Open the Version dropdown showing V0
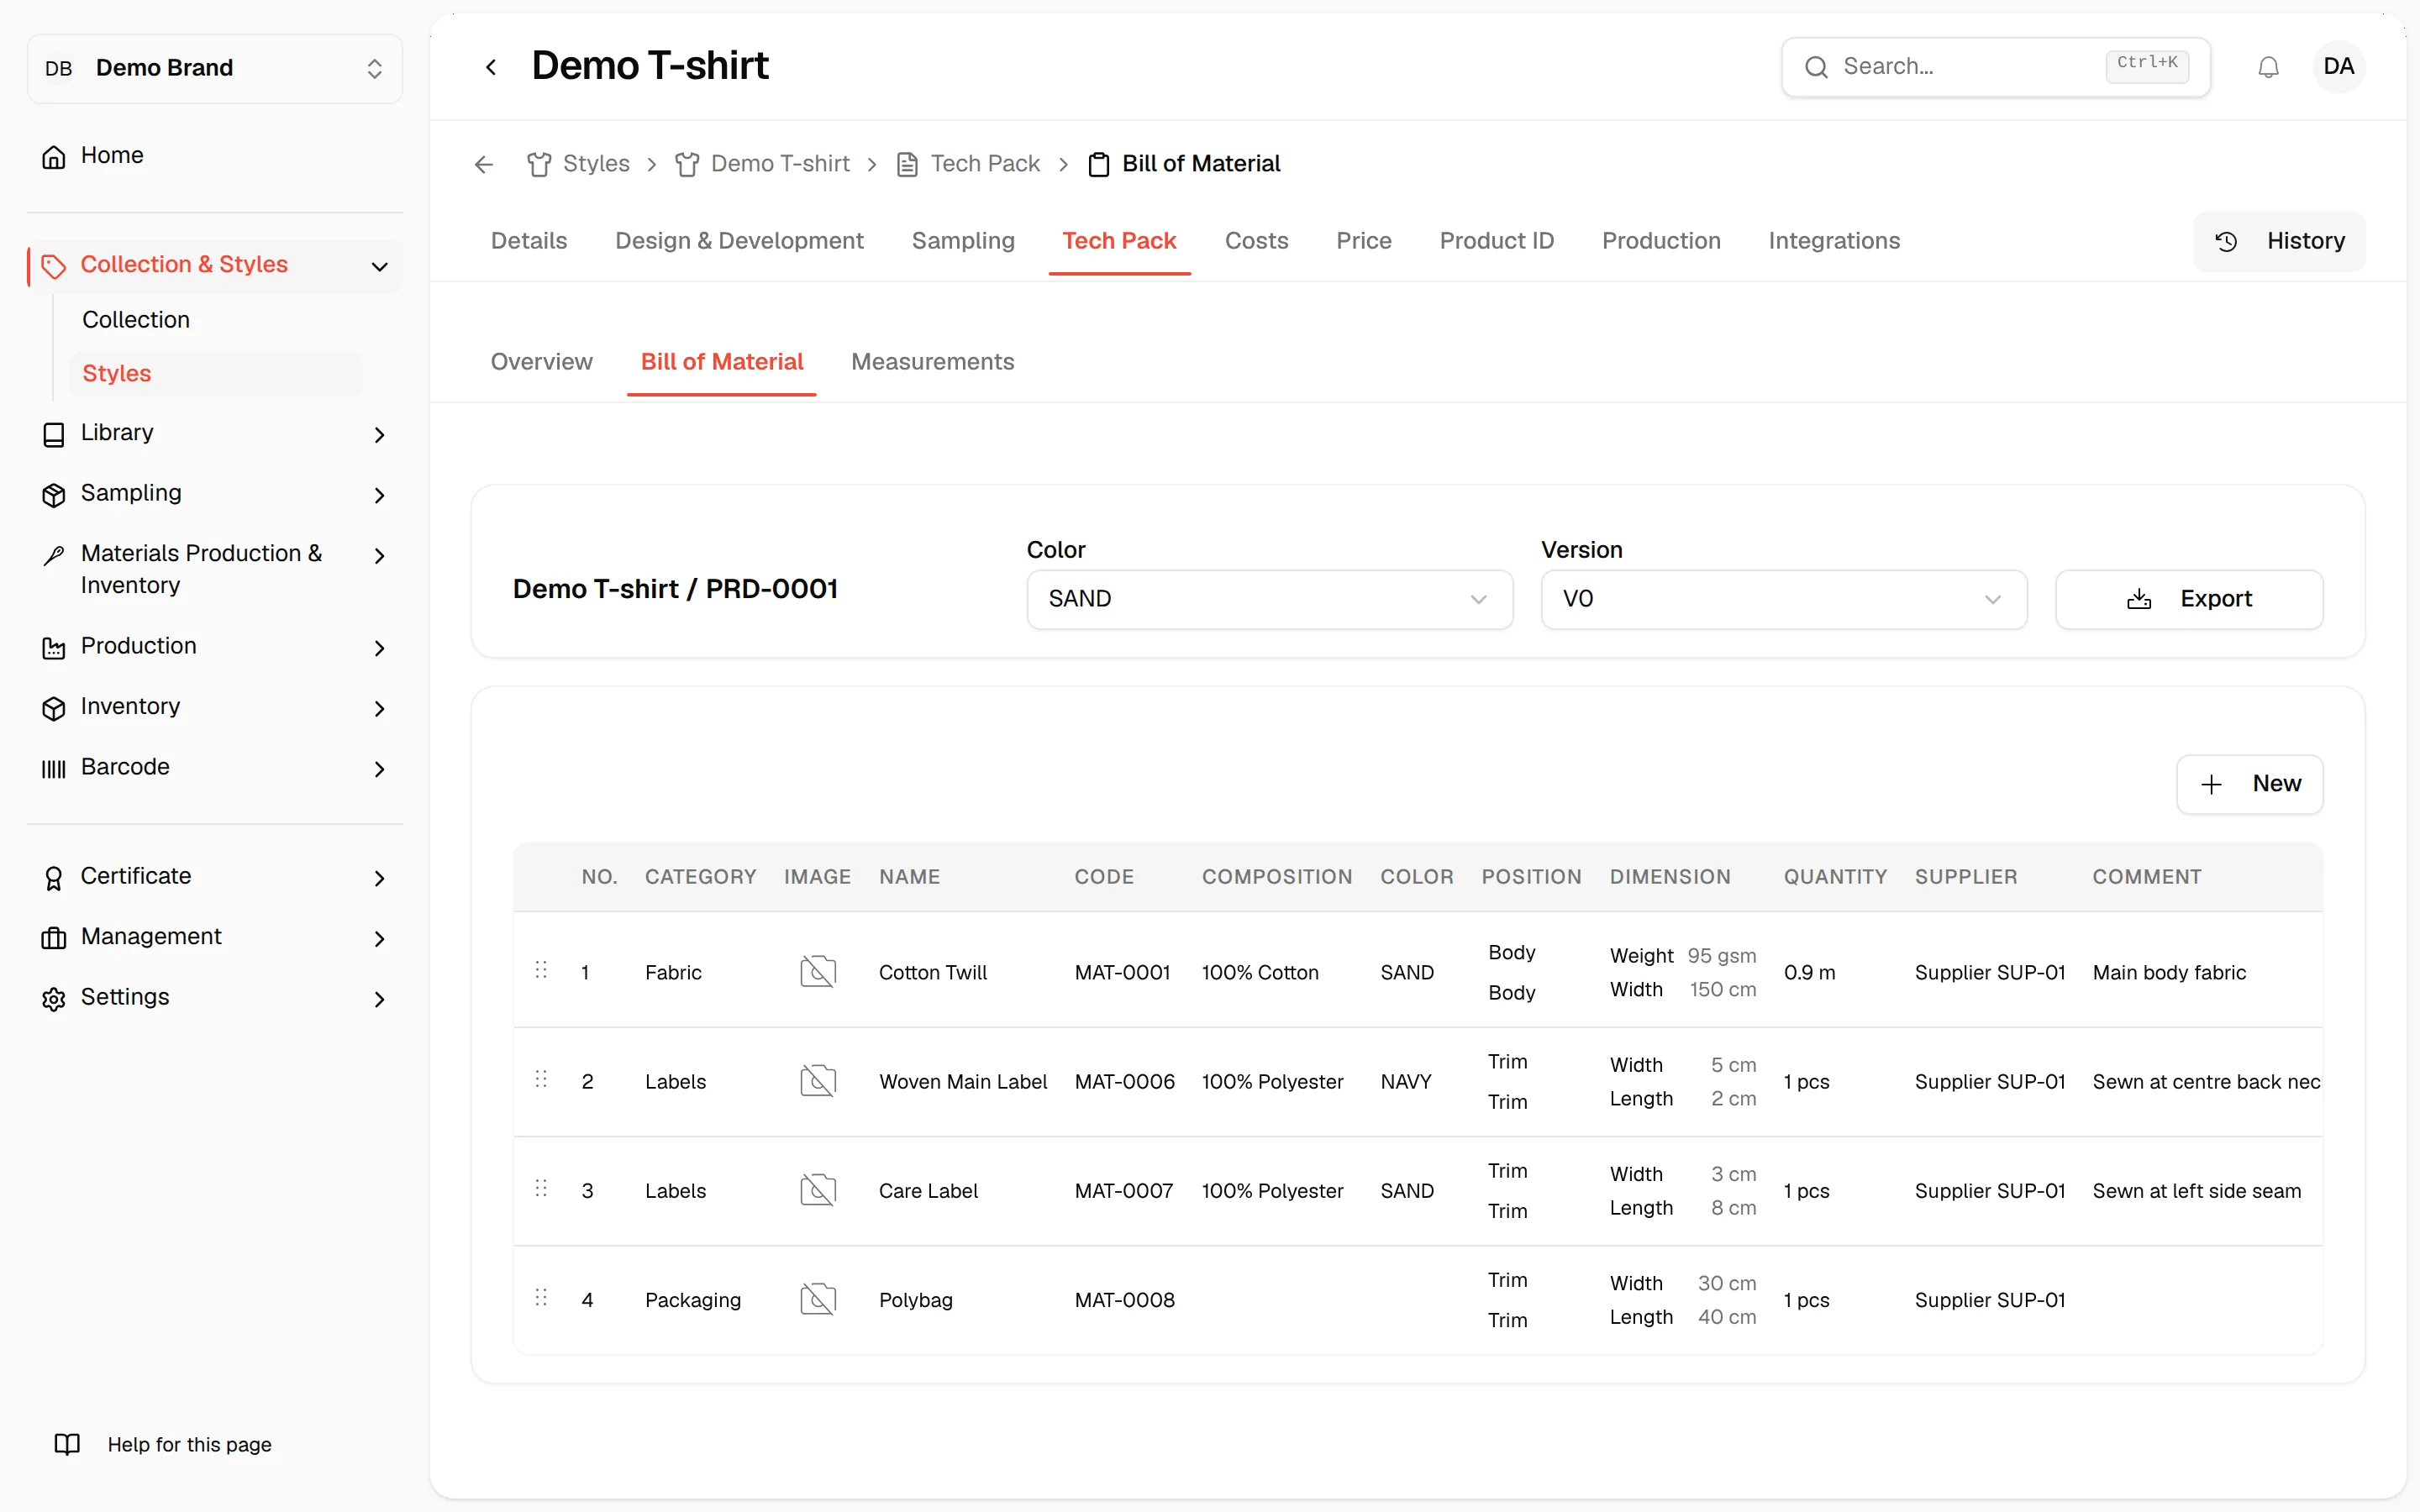Screen dimensions: 2420x1512 (x=1783, y=599)
